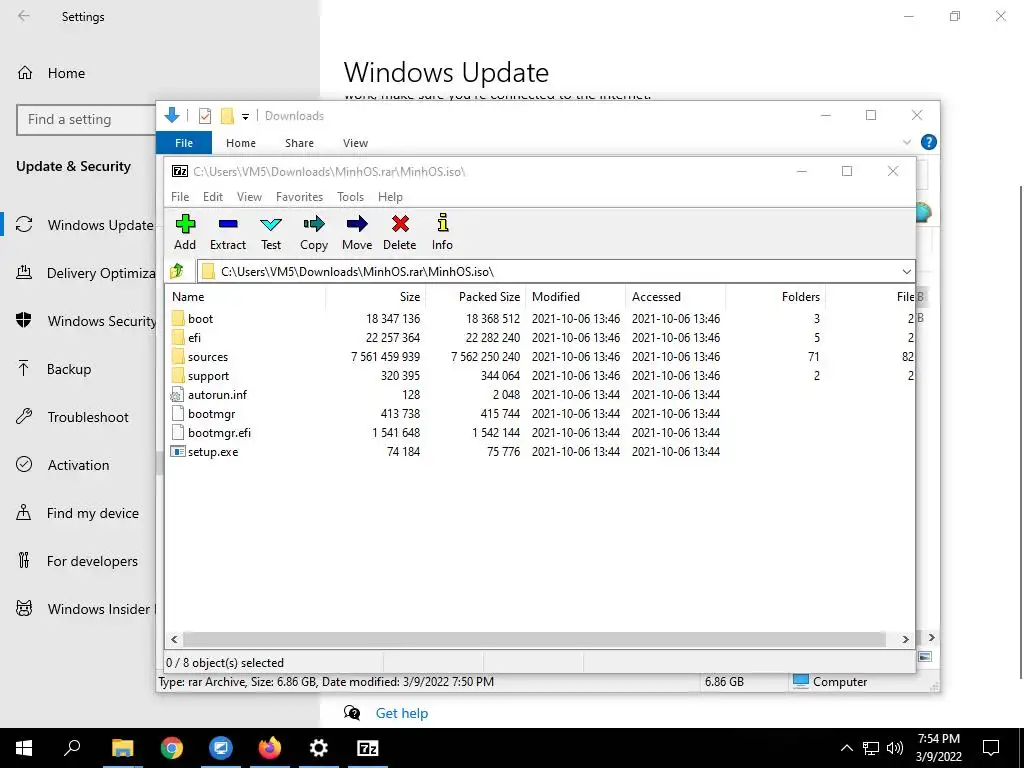This screenshot has height=768, width=1024.
Task: Open the Info toolbar icon
Action: [x=442, y=223]
